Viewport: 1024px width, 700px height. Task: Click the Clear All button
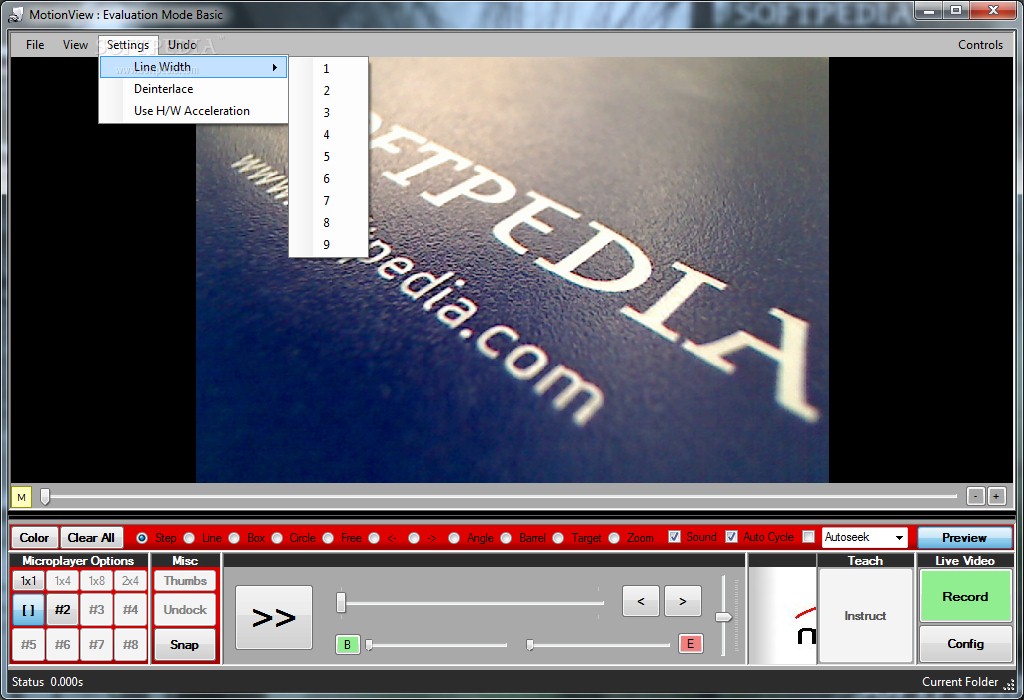tap(91, 537)
